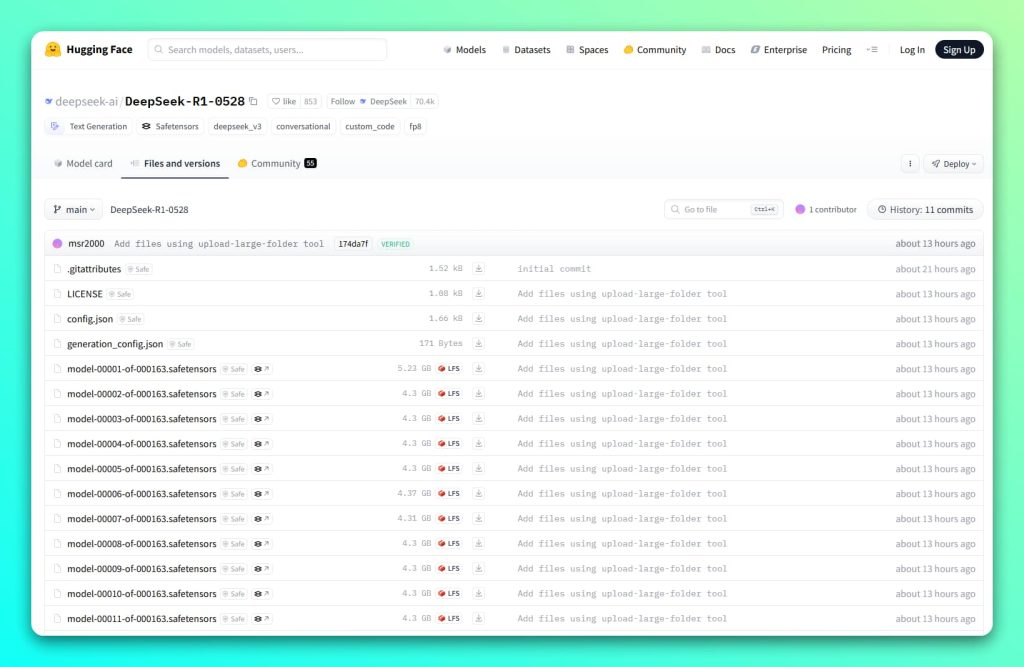
Task: Download model-00008-of-000163.safetensors
Action: coord(479,544)
